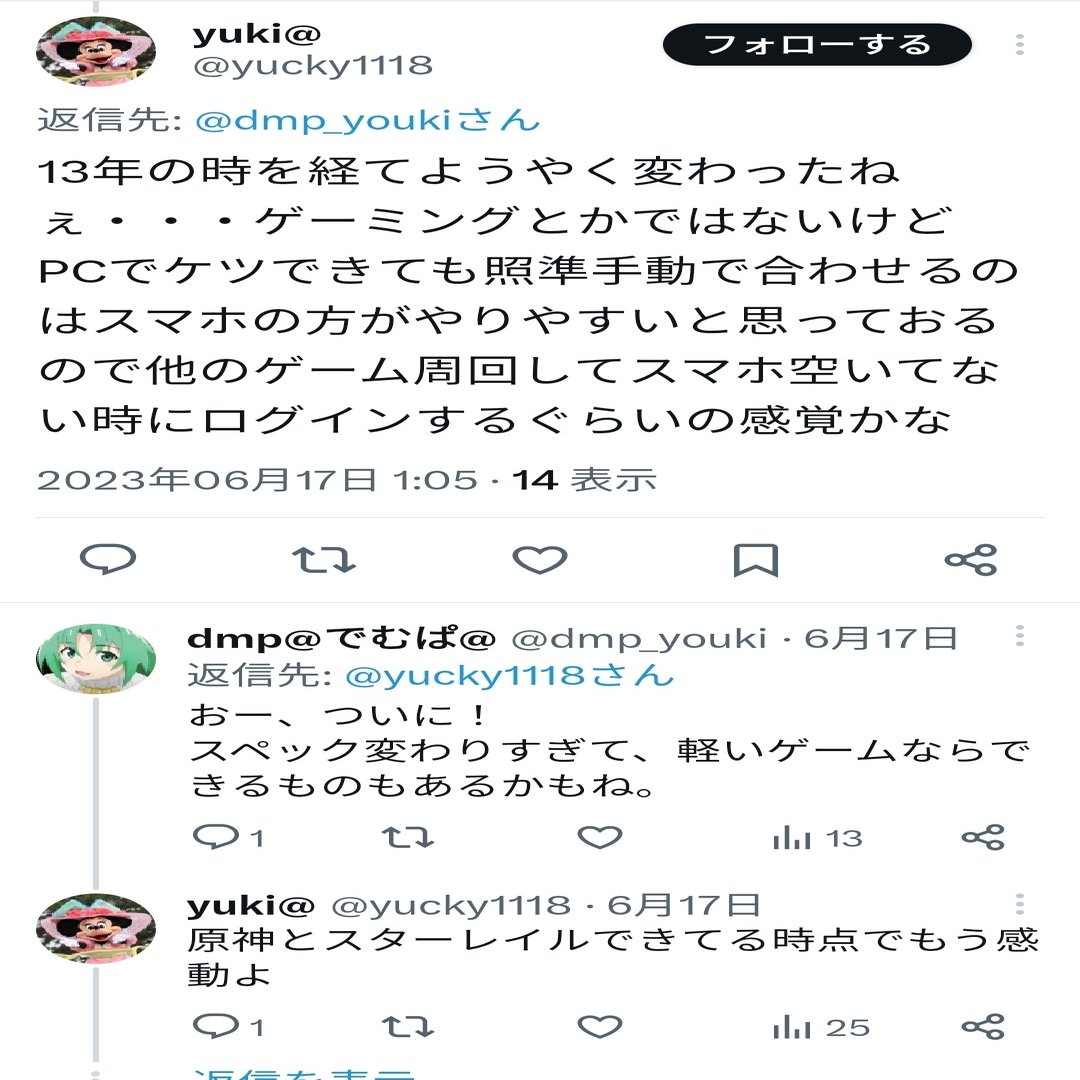Image resolution: width=1080 pixels, height=1080 pixels.
Task: Open more options on dmp@でむぱ@ reply
Action: 1020,636
